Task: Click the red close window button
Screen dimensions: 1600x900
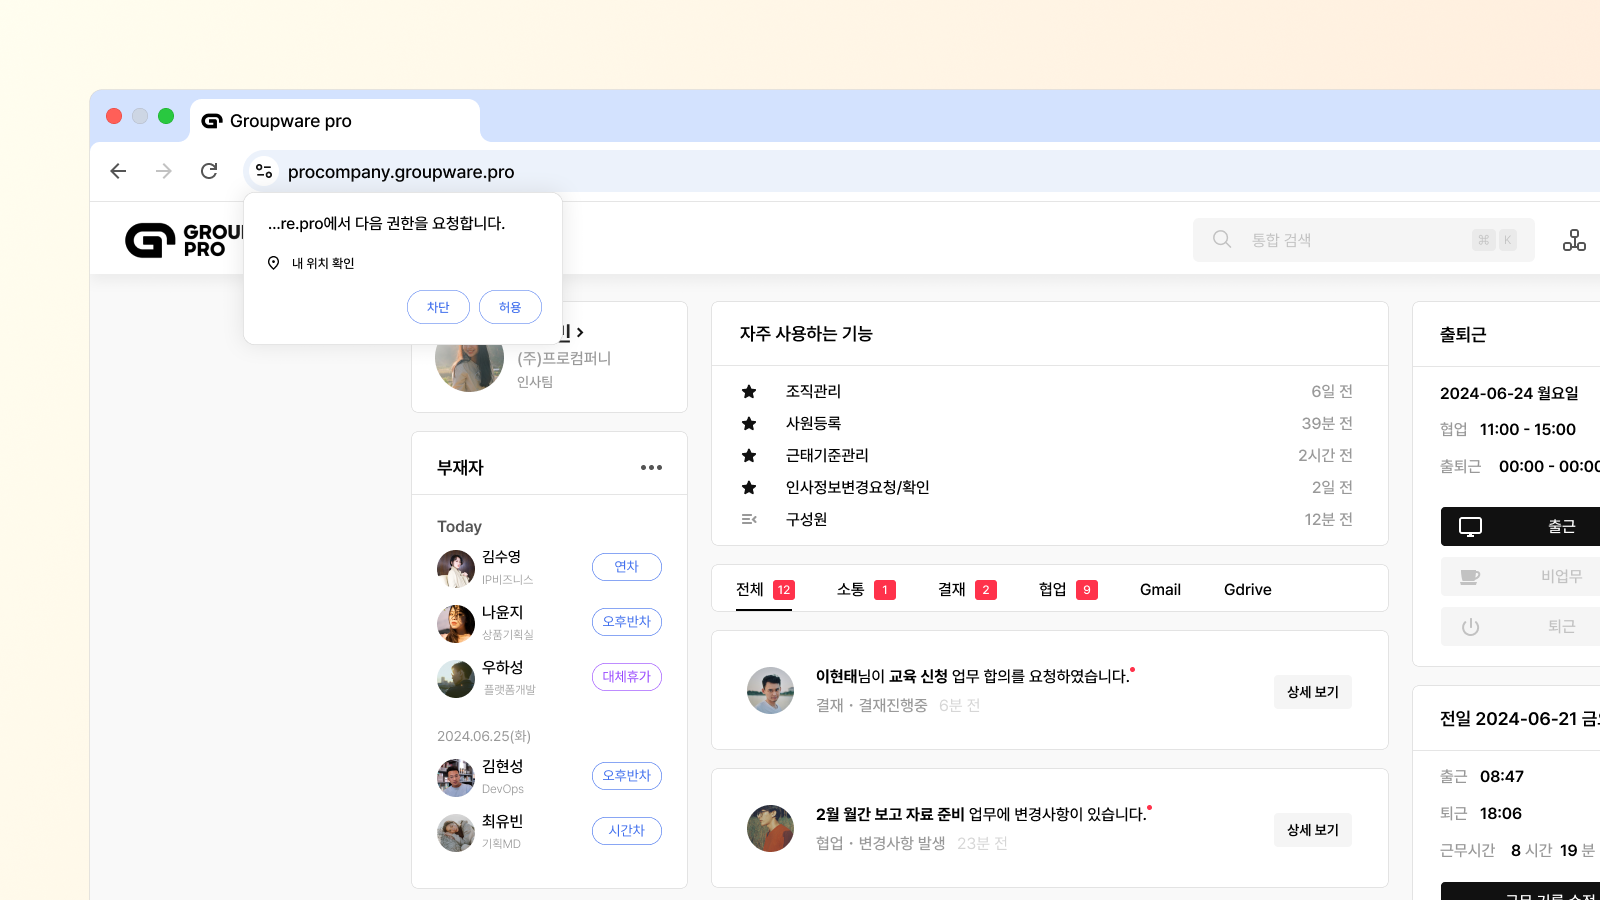Action: 114,116
